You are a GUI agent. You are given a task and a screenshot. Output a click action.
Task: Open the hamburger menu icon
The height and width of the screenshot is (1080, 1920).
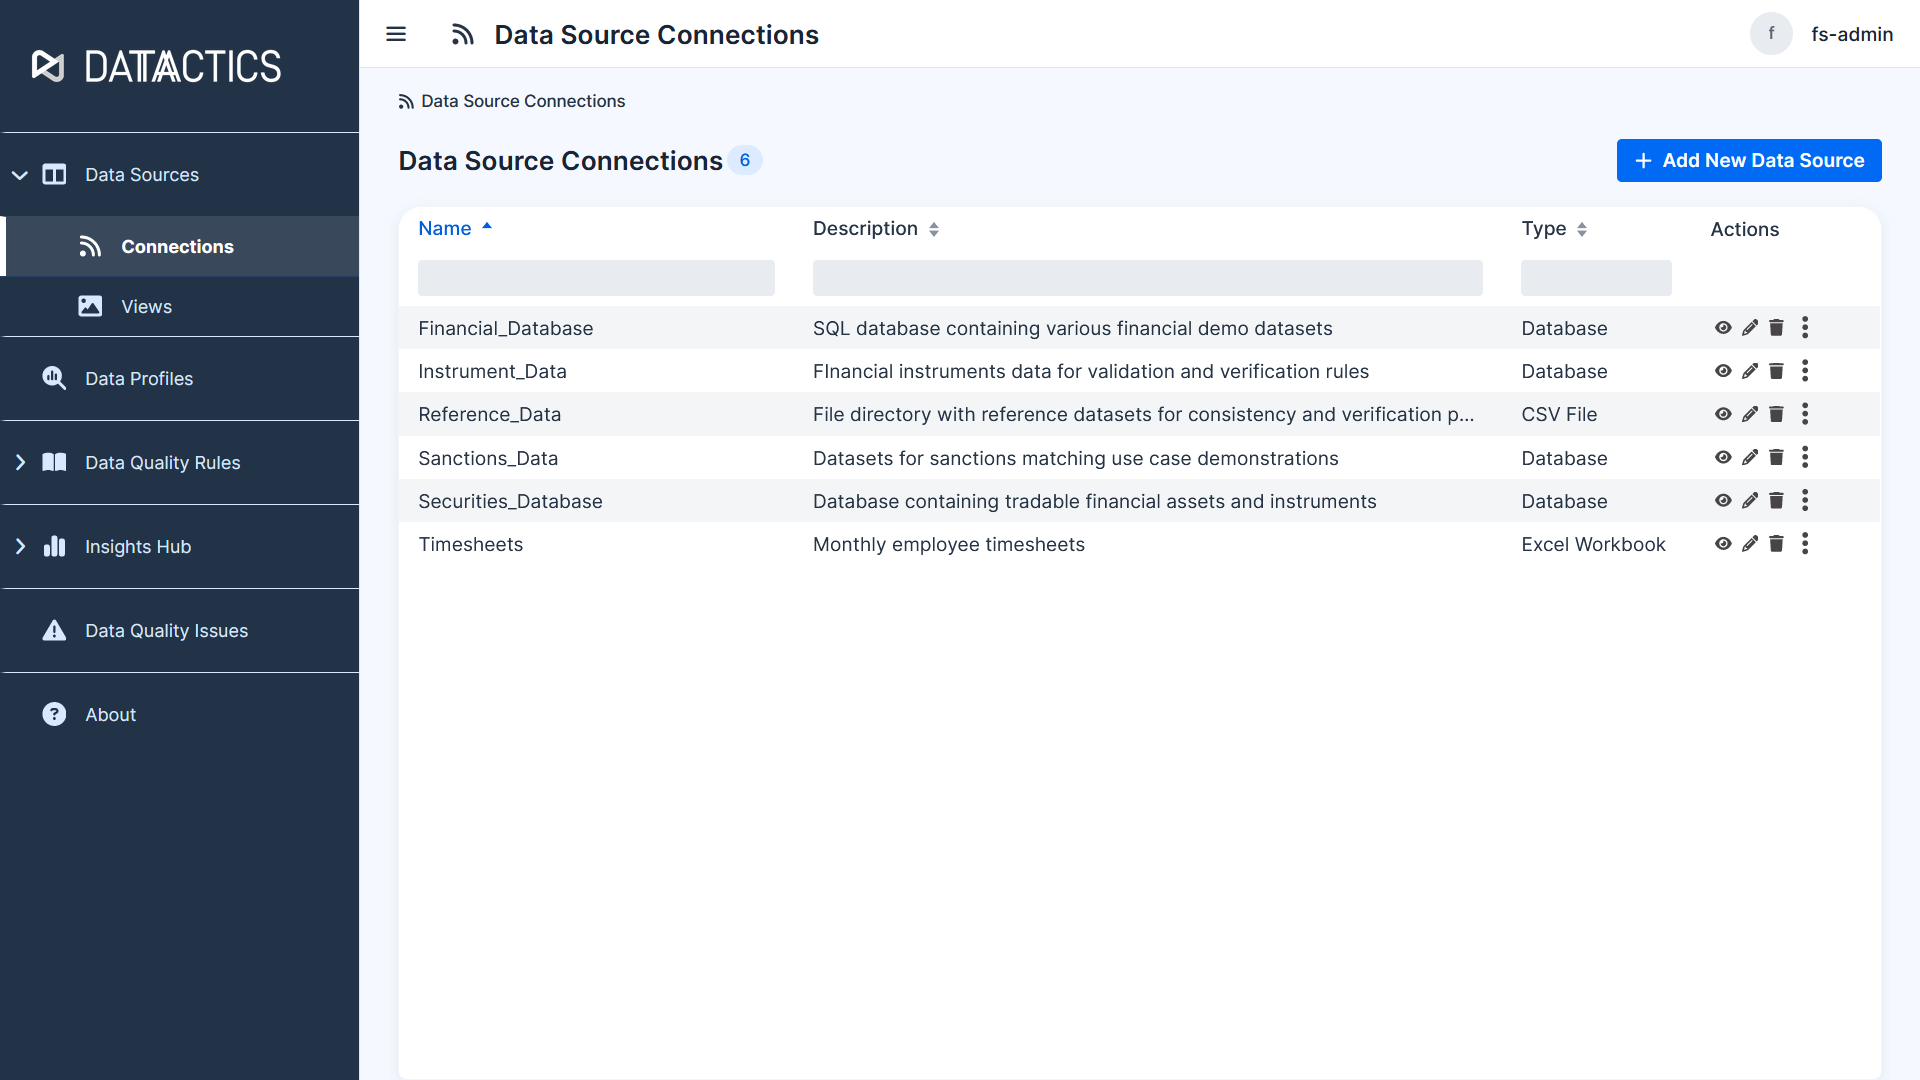pyautogui.click(x=396, y=34)
